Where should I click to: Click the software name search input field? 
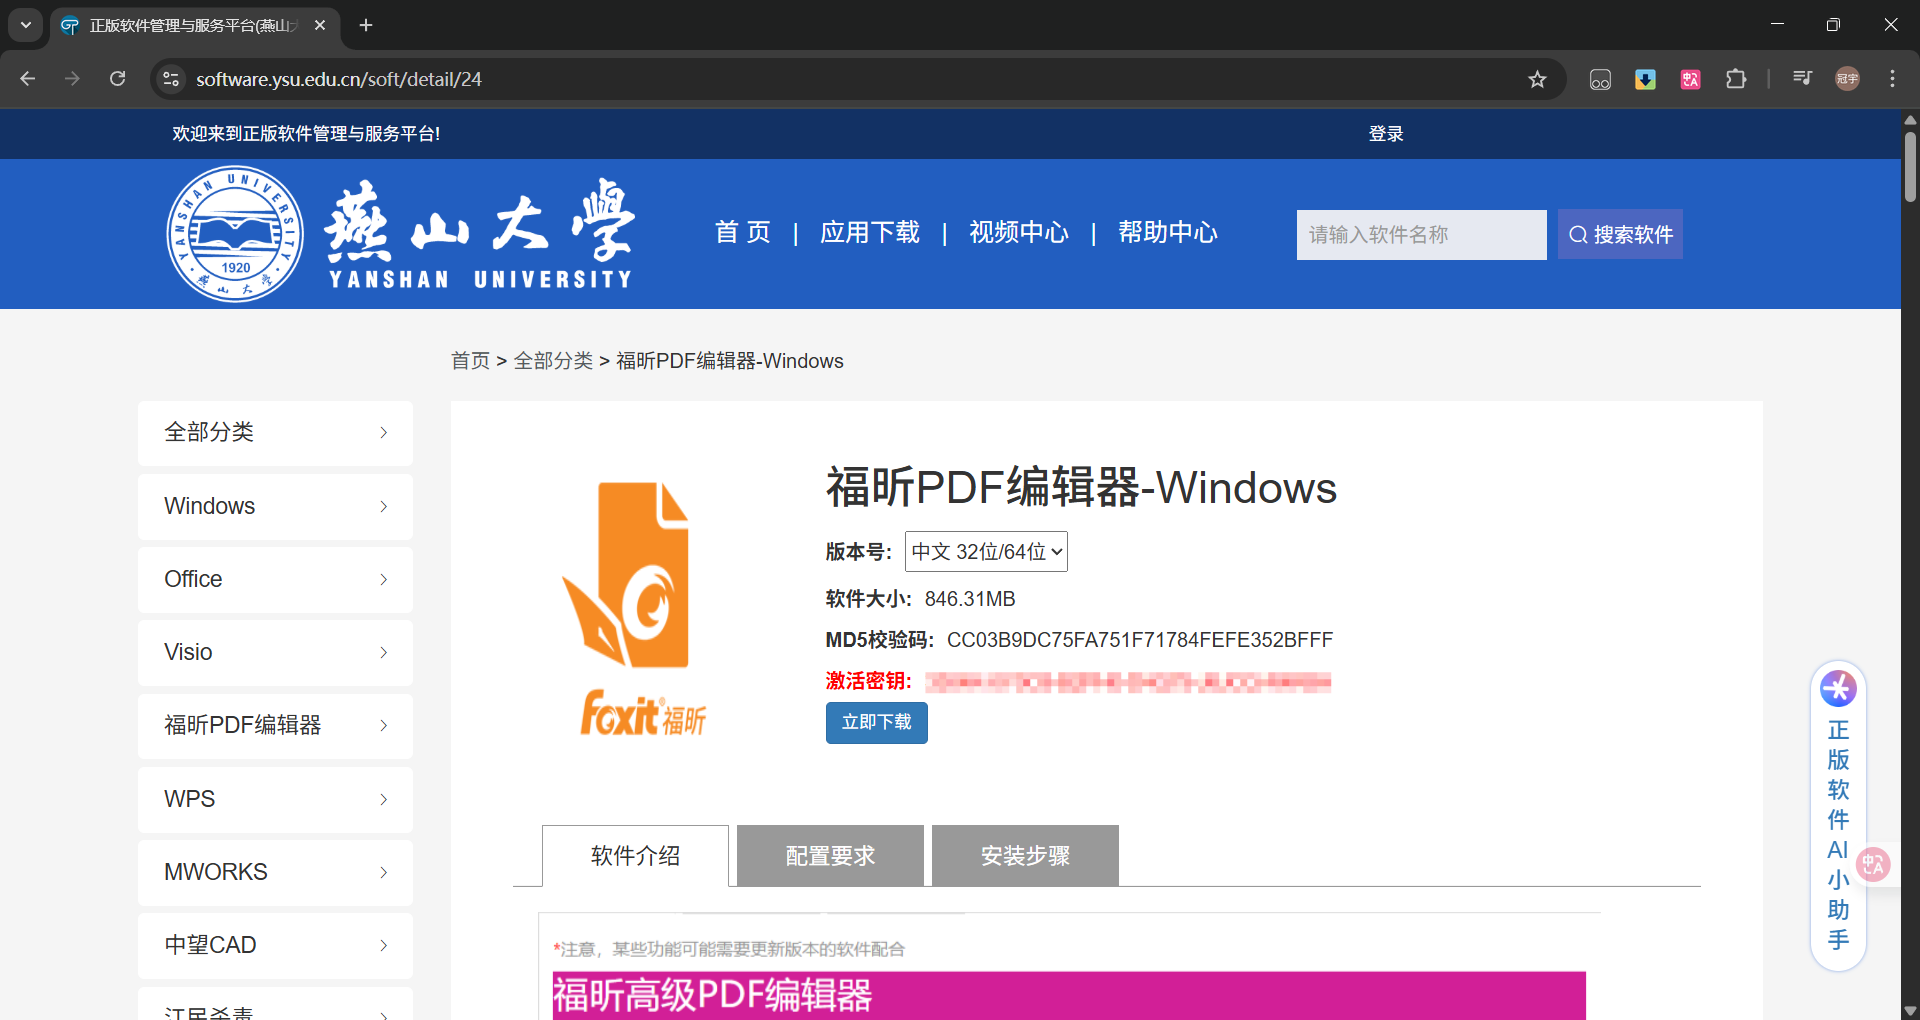pyautogui.click(x=1421, y=234)
